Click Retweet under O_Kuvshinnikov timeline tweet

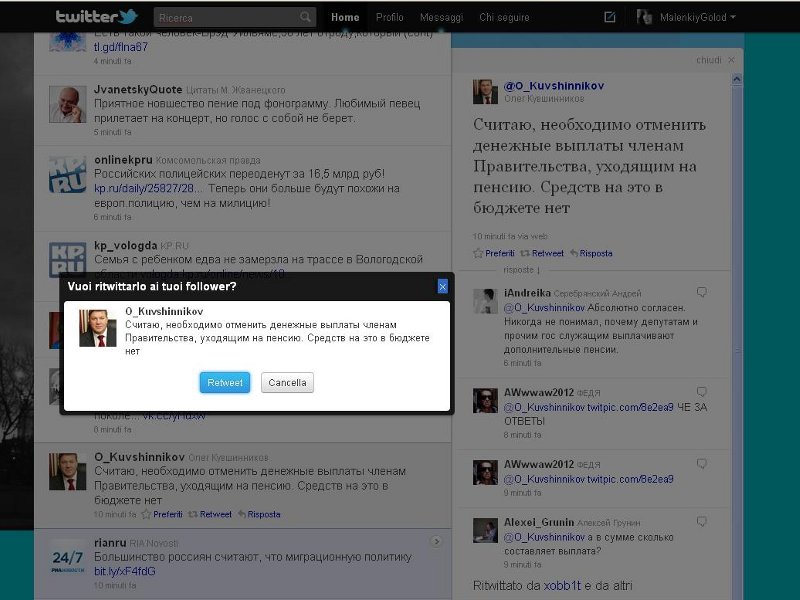click(x=210, y=514)
